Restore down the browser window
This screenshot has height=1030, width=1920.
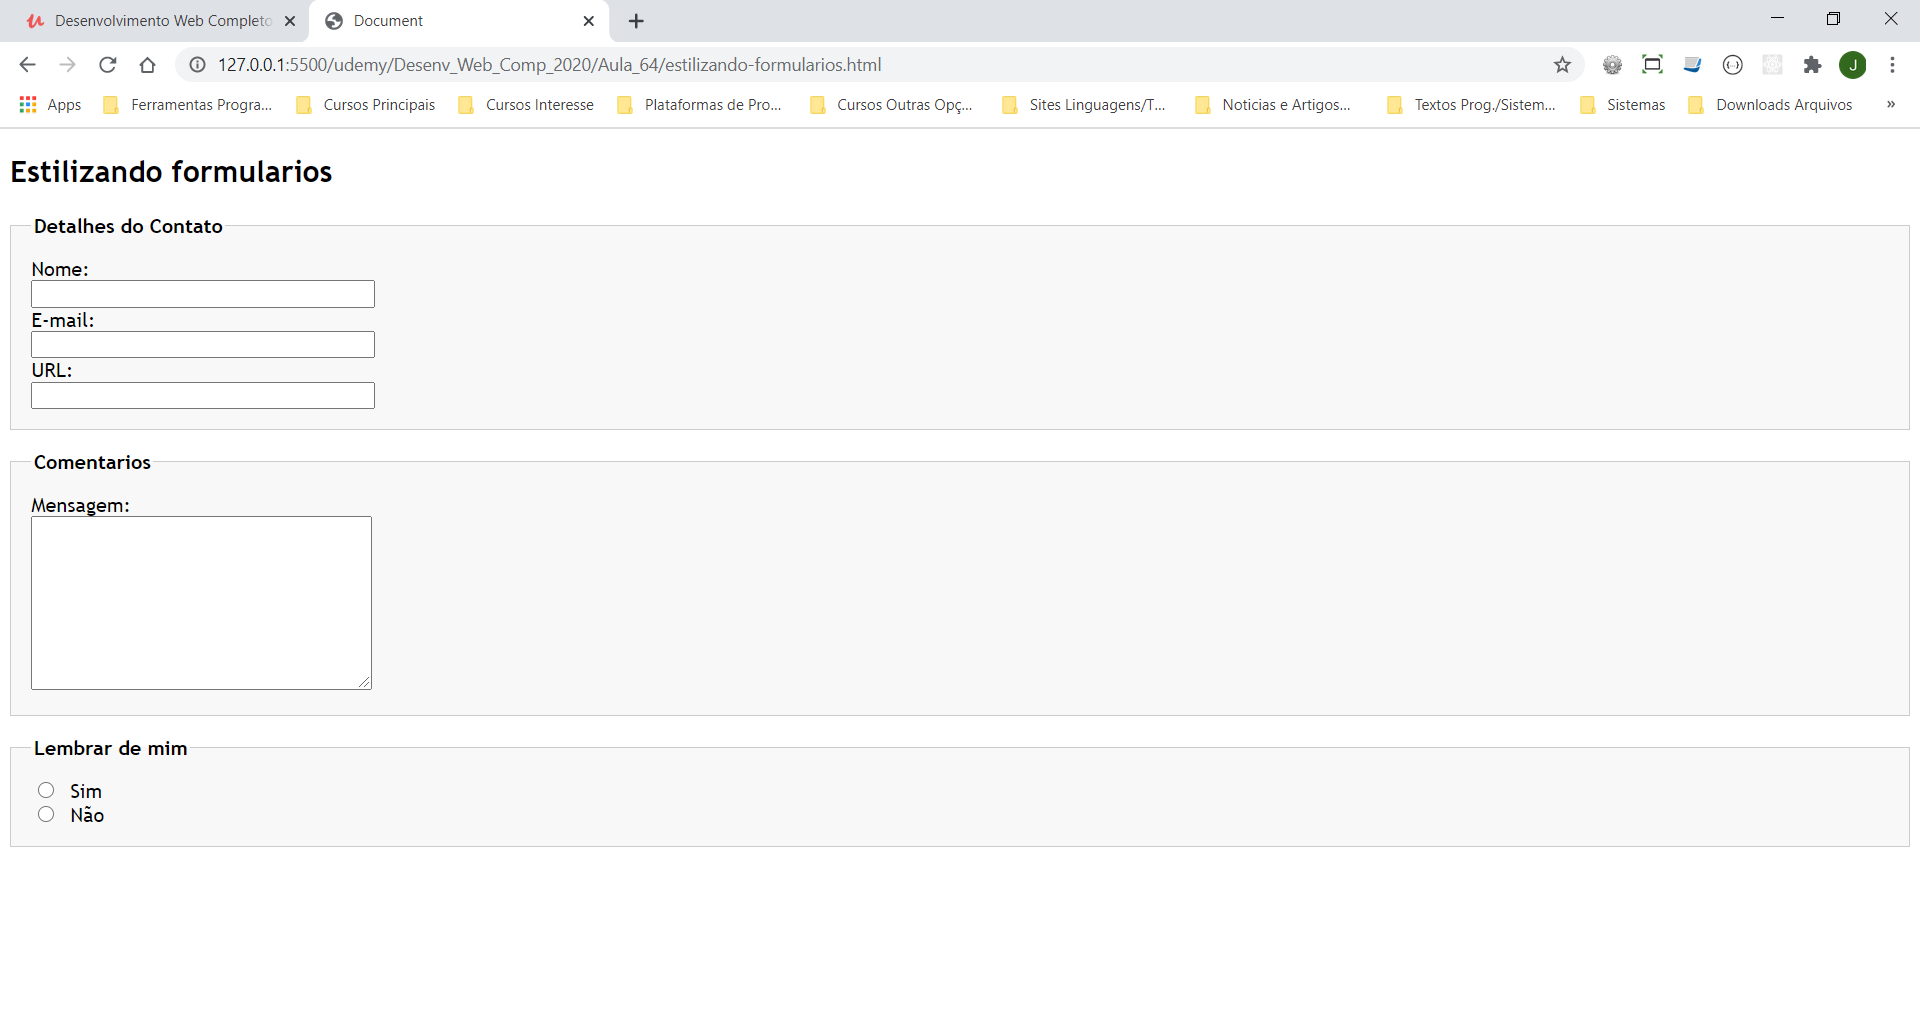[x=1833, y=19]
